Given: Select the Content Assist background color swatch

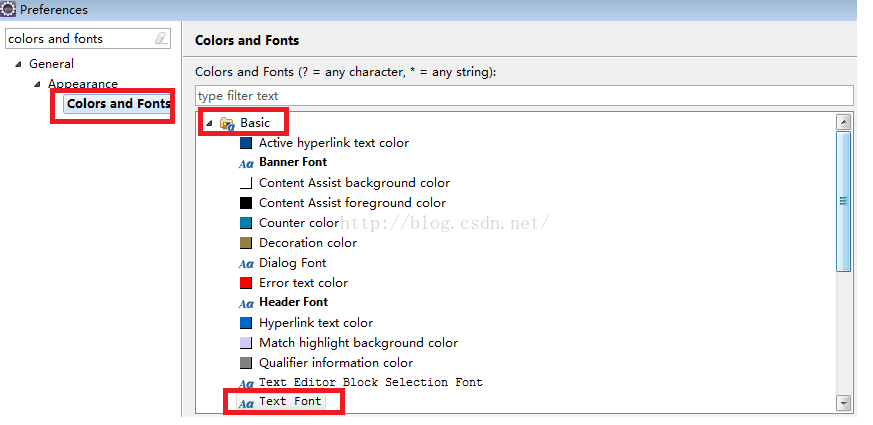Looking at the screenshot, I should tap(246, 183).
